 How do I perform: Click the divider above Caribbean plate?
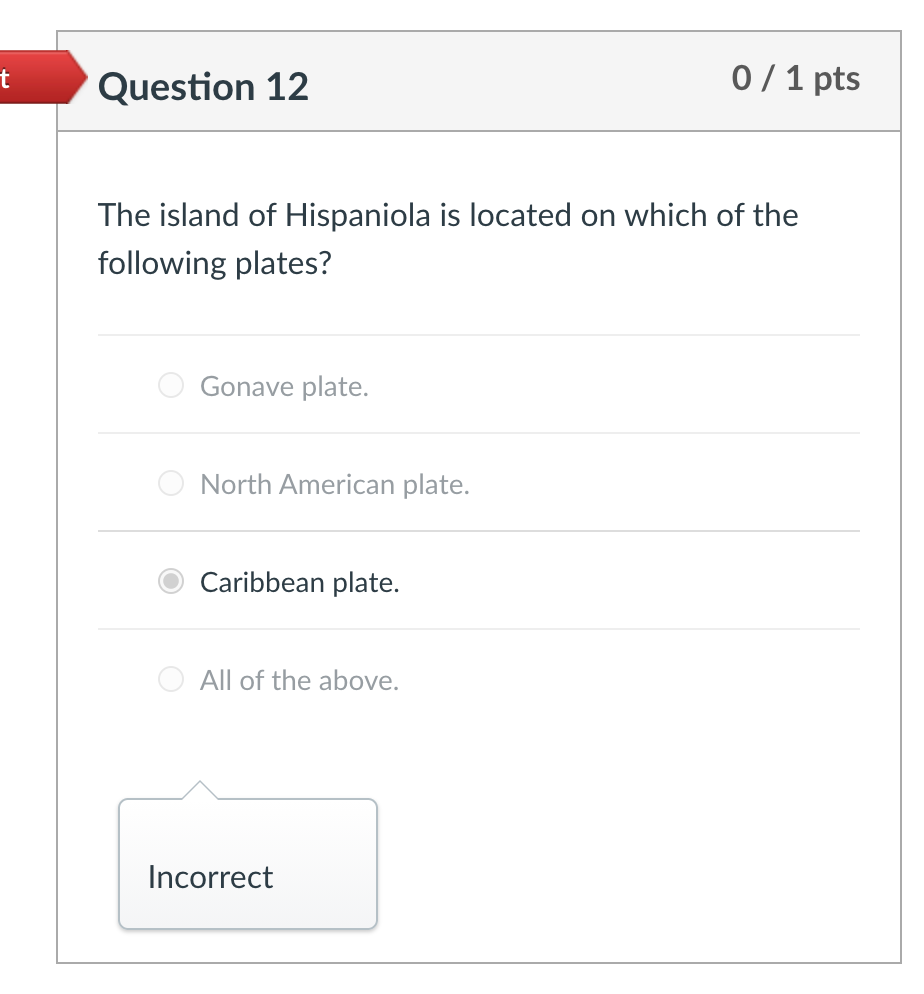(478, 530)
